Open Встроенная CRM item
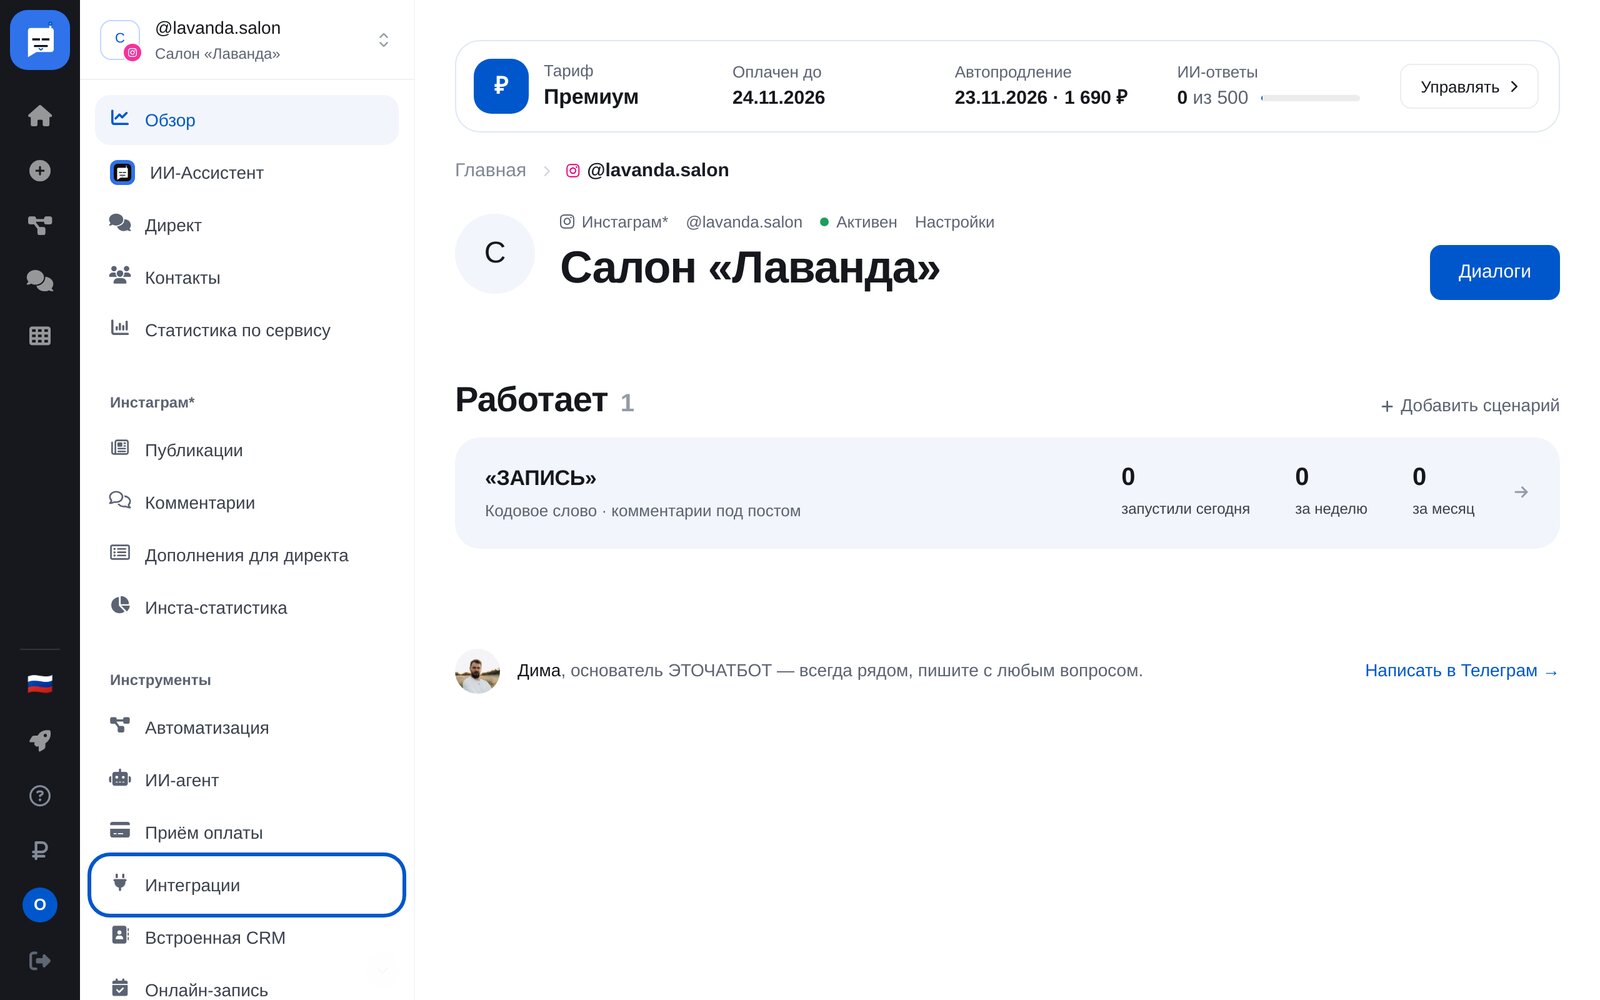 [247, 938]
